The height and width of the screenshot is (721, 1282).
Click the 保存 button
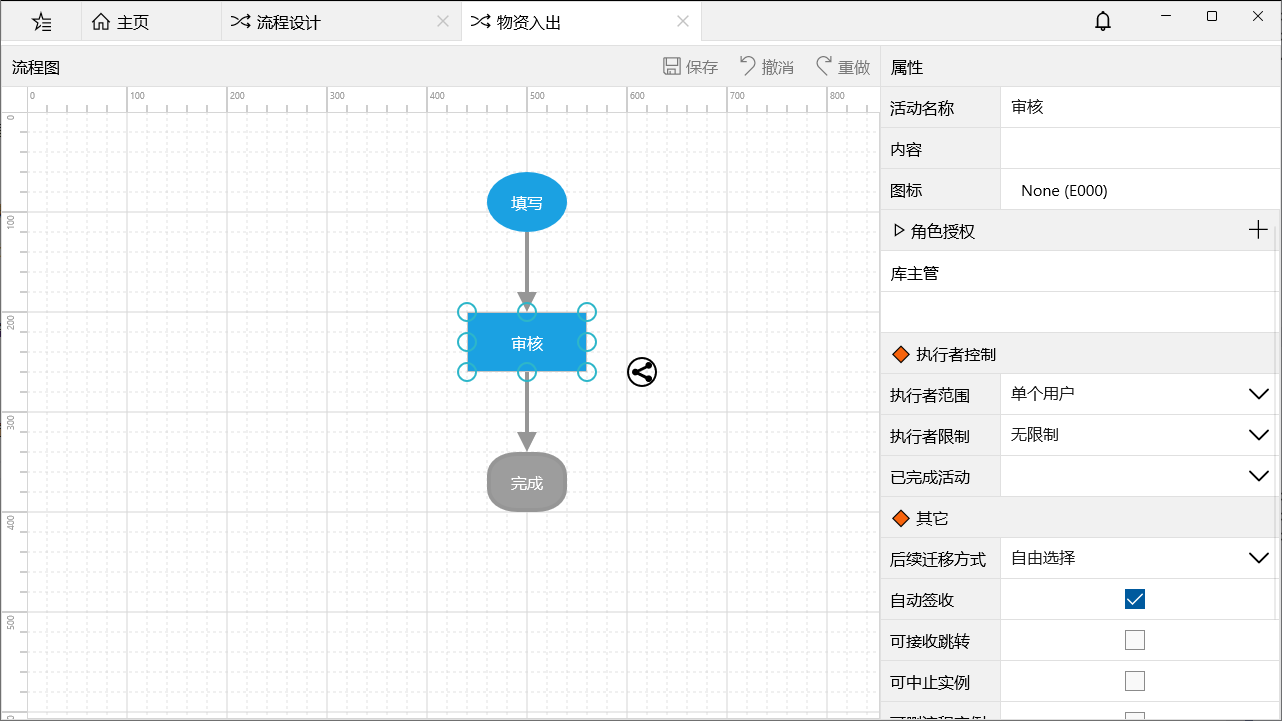click(x=690, y=67)
